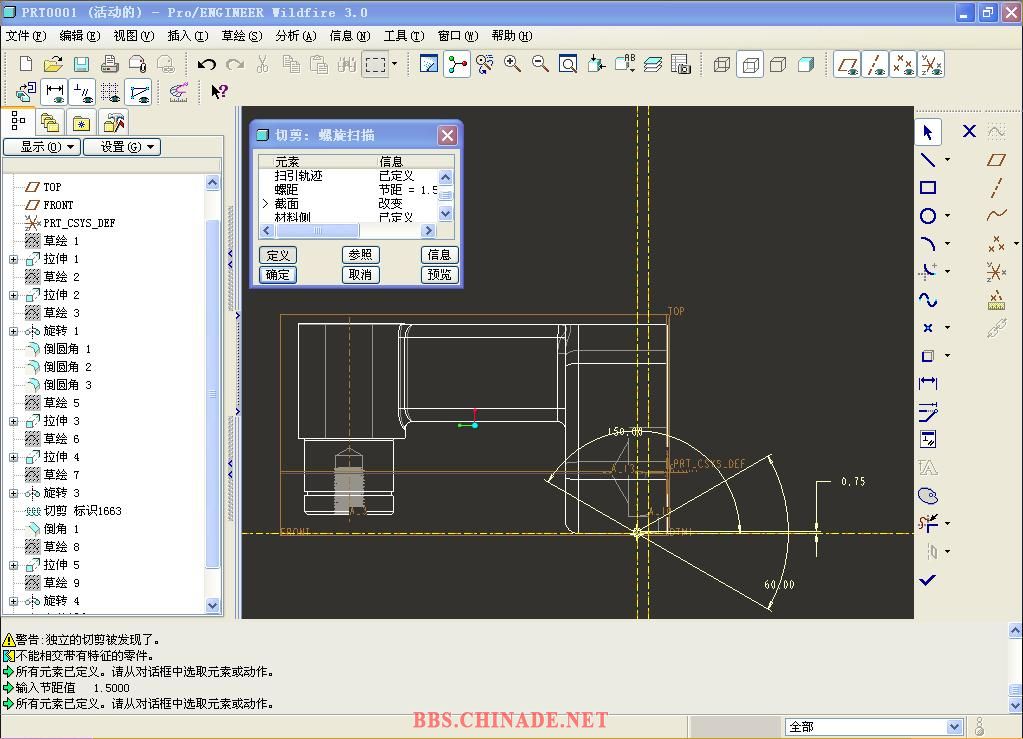Open the Line tool flyout arrow
Viewport: 1023px width, 739px height.
[x=947, y=160]
